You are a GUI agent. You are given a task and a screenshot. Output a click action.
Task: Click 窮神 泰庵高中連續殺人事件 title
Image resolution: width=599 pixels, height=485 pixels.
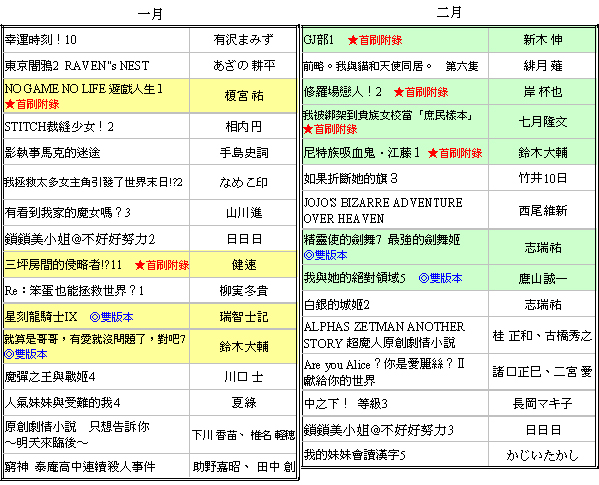(80, 466)
